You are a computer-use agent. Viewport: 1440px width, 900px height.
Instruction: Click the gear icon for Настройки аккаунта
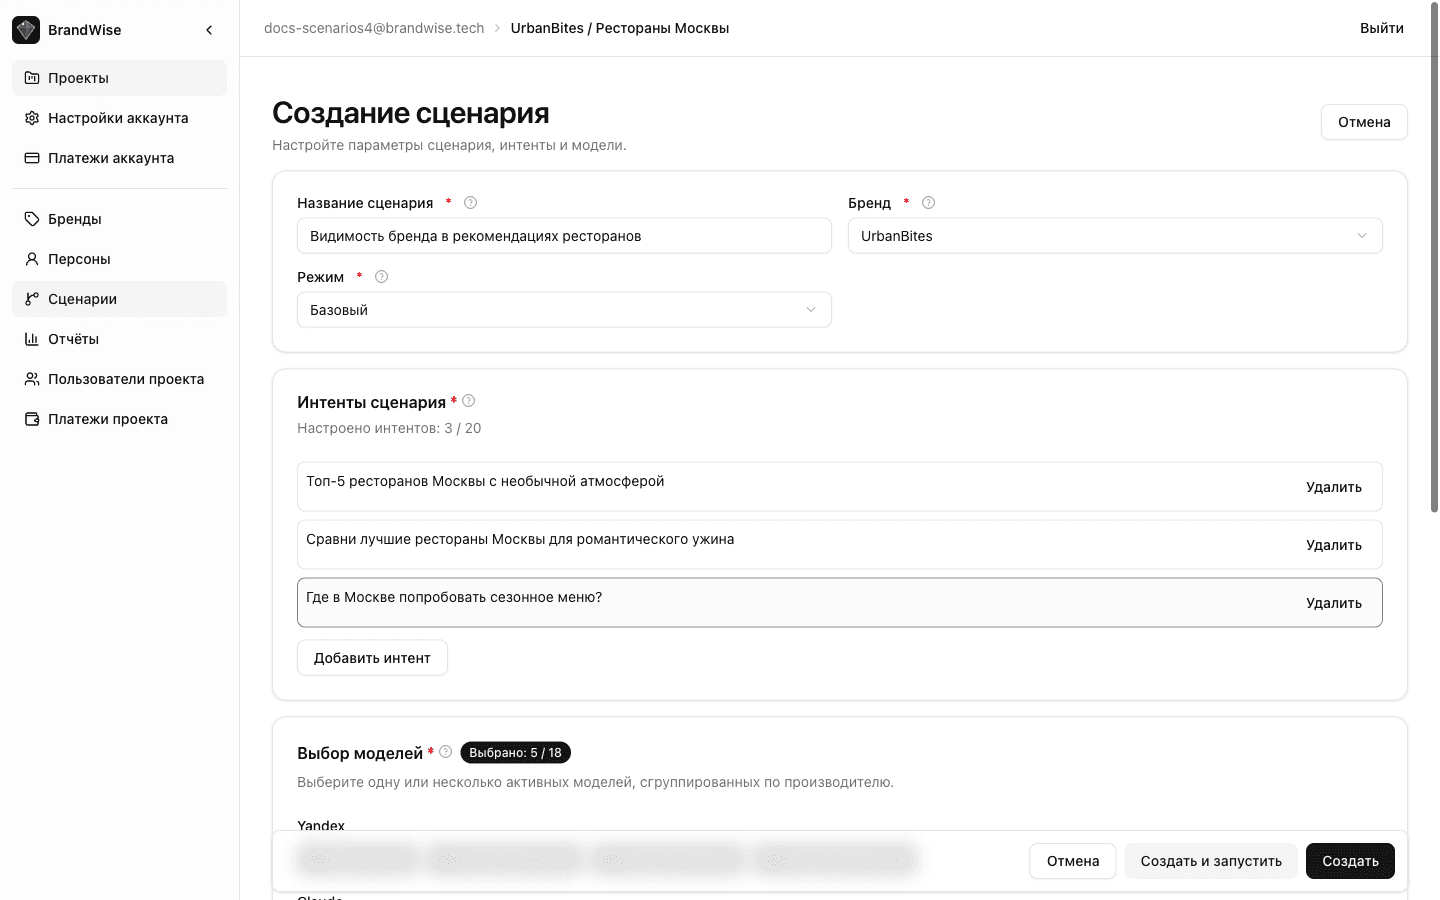pos(31,117)
